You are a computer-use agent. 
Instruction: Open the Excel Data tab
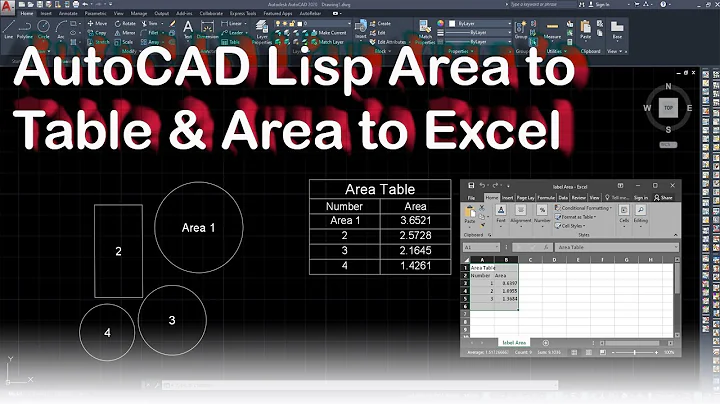click(563, 198)
